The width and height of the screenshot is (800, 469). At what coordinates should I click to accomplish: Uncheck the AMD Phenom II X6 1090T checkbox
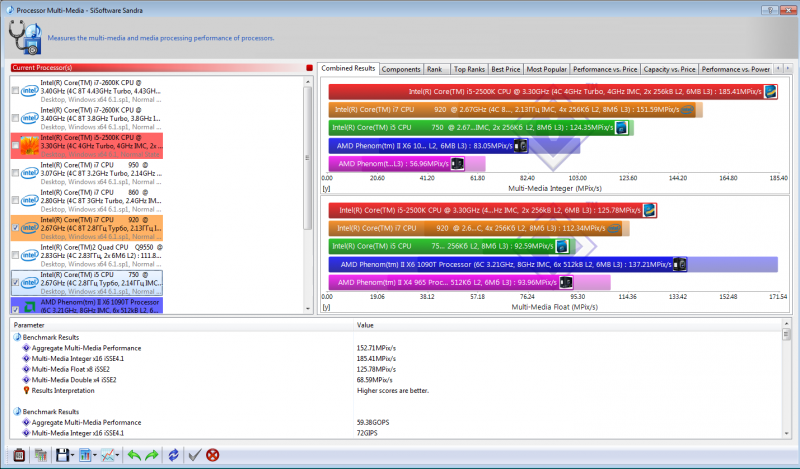coord(15,309)
